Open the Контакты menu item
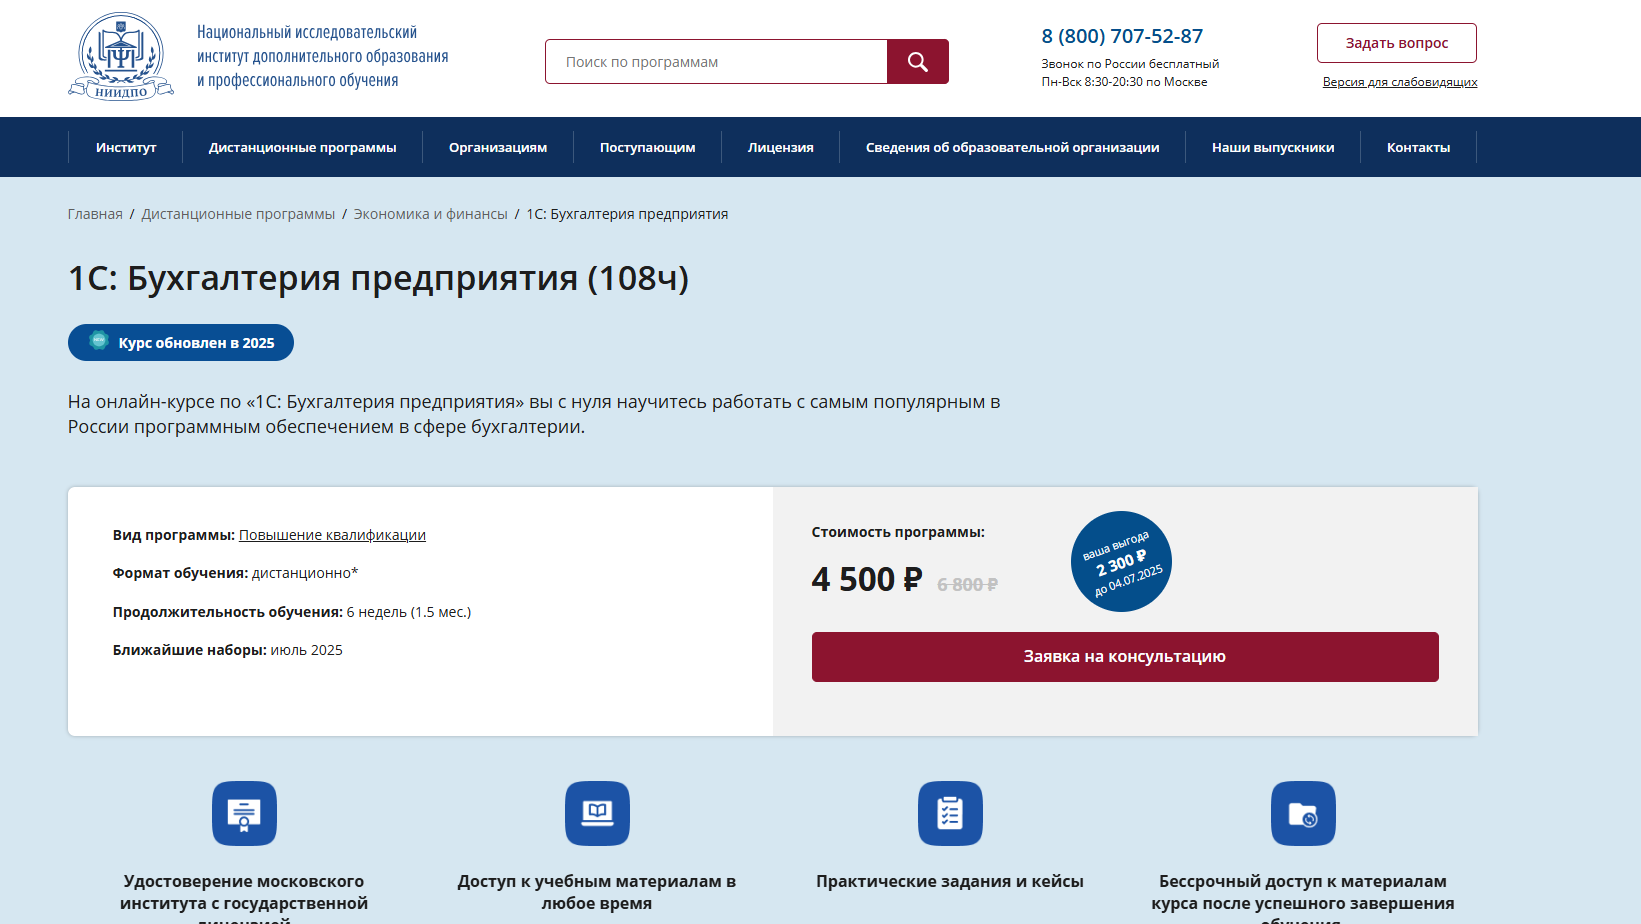 [x=1418, y=147]
